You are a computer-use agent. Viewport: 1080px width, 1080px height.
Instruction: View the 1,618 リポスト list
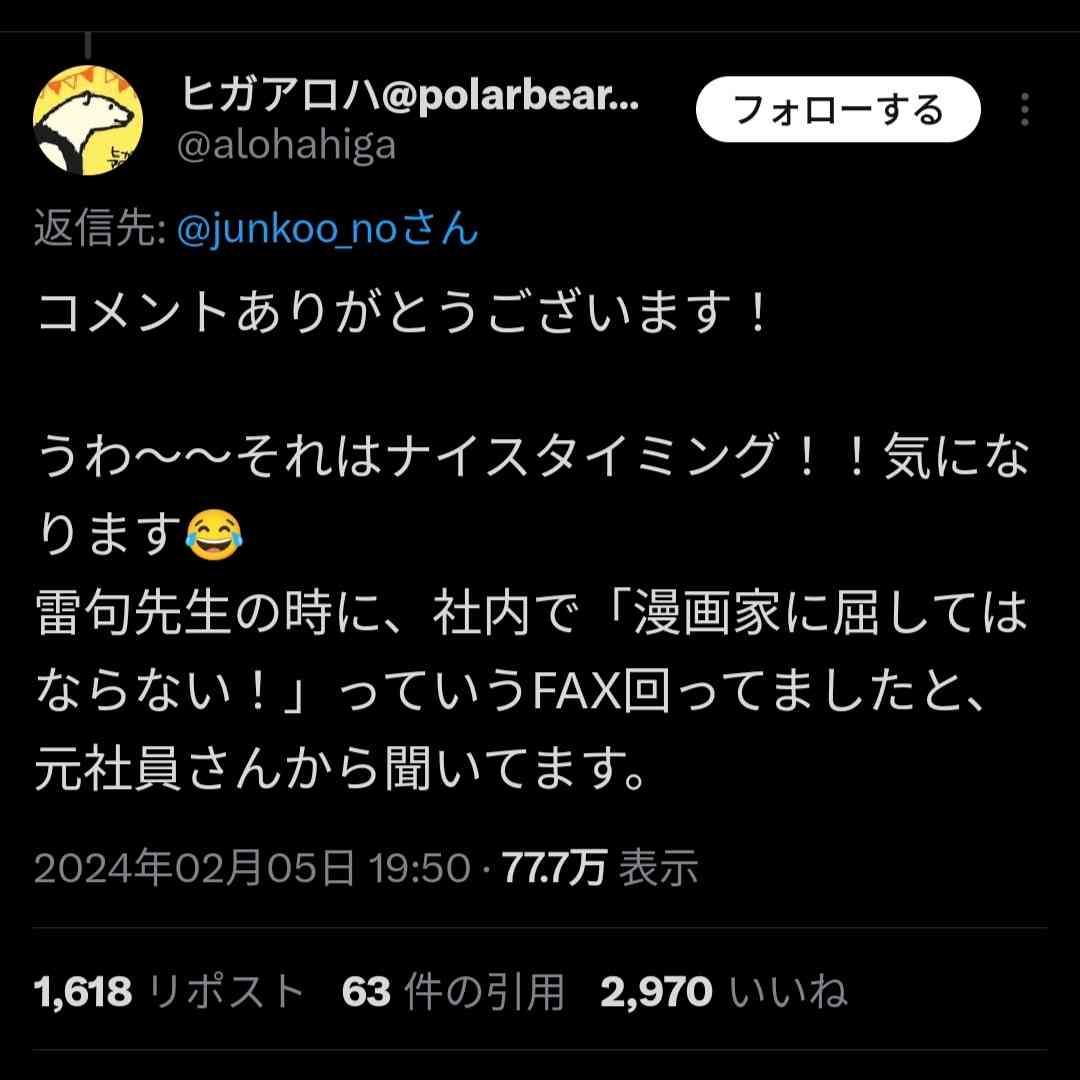169,992
